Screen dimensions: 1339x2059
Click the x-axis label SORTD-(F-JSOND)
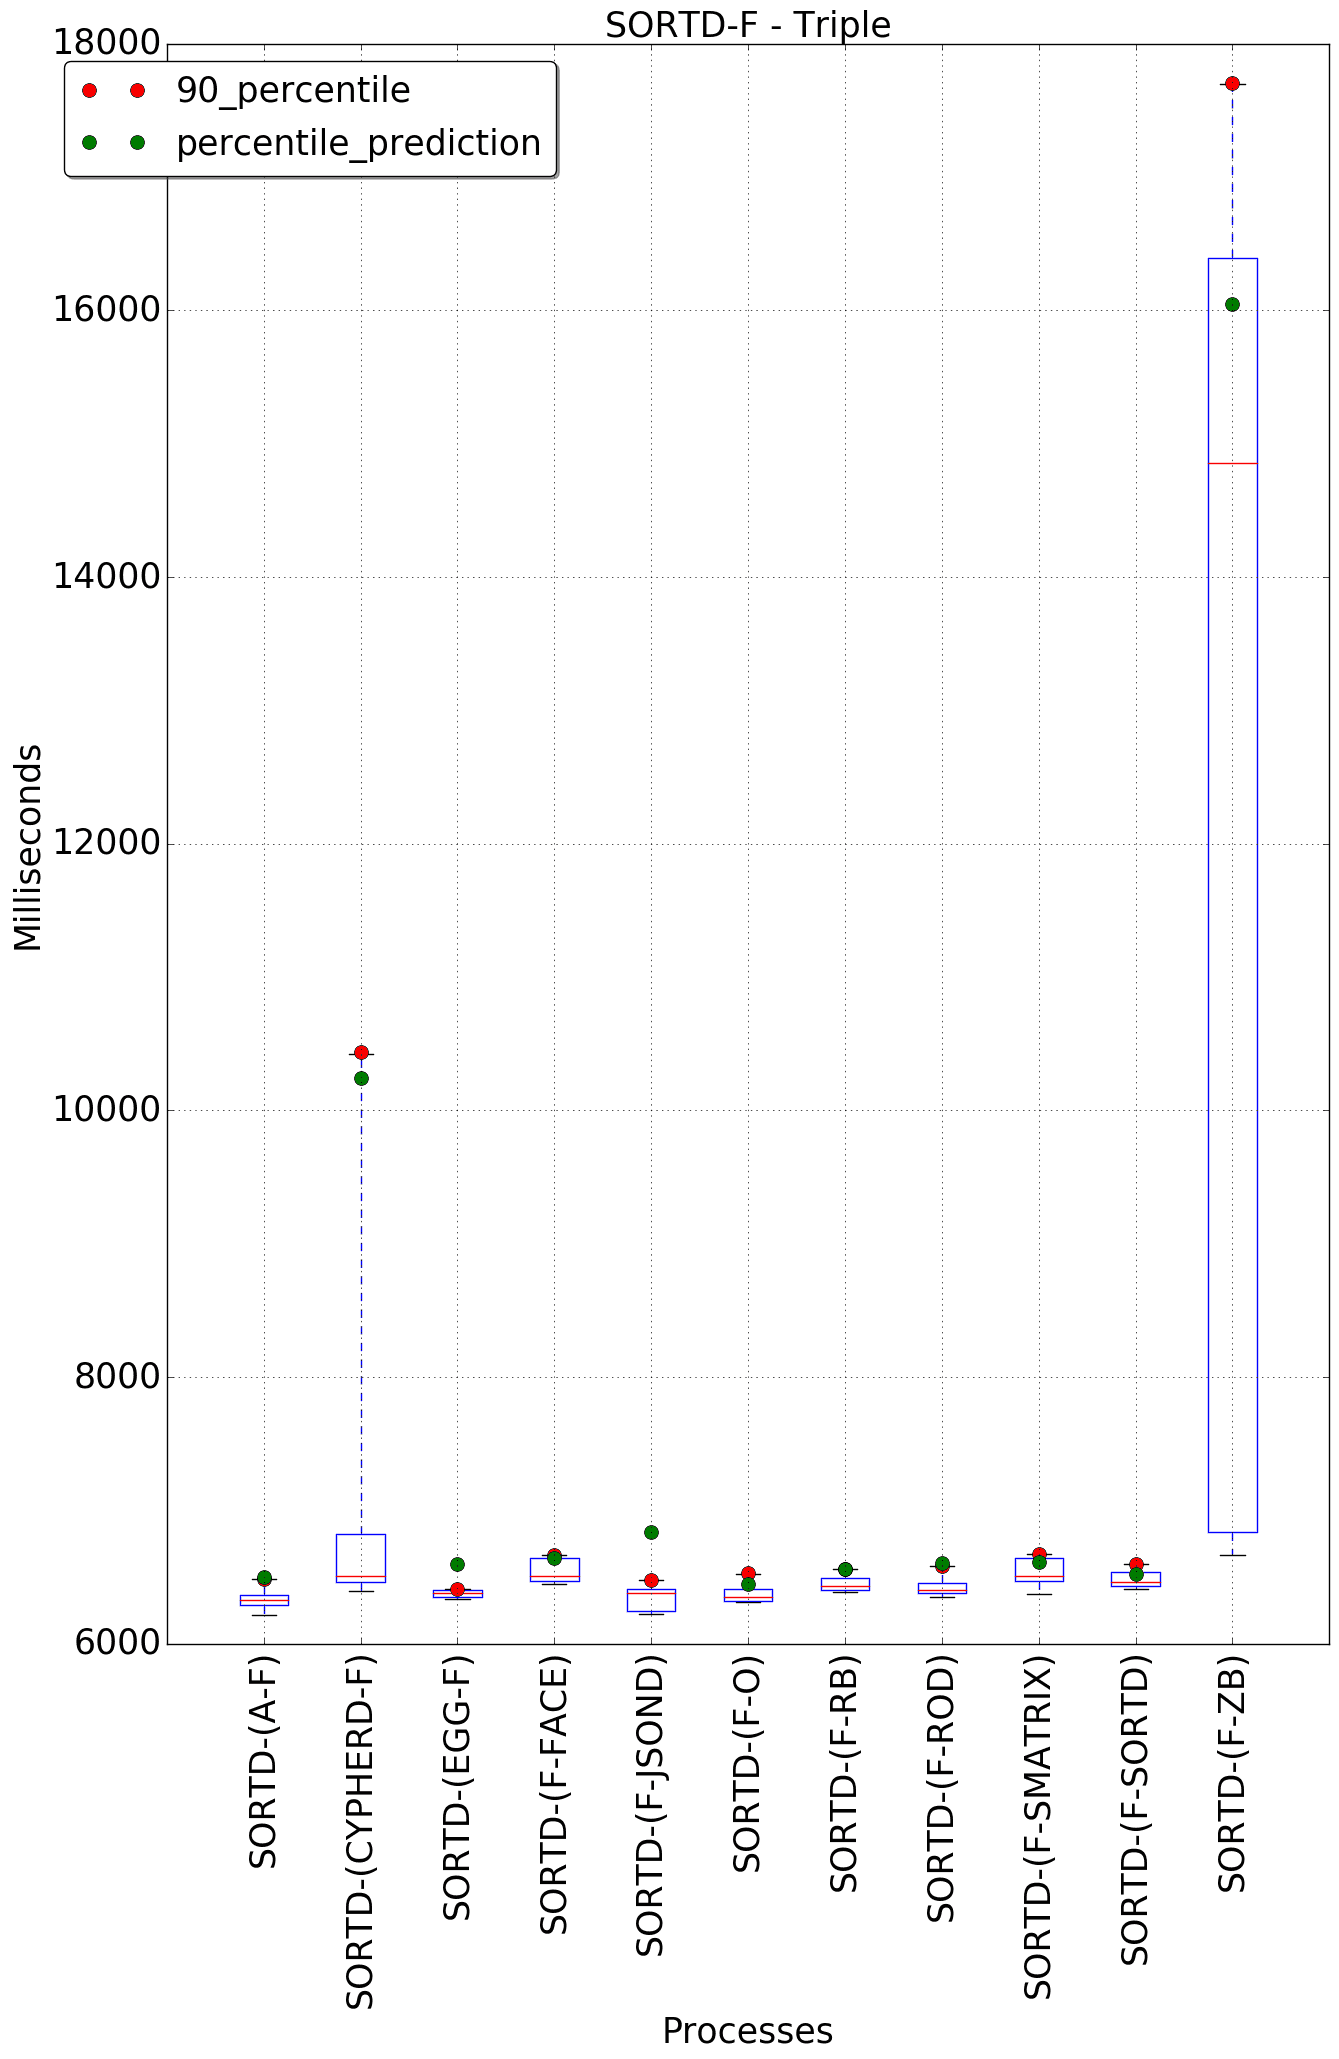click(x=651, y=1805)
